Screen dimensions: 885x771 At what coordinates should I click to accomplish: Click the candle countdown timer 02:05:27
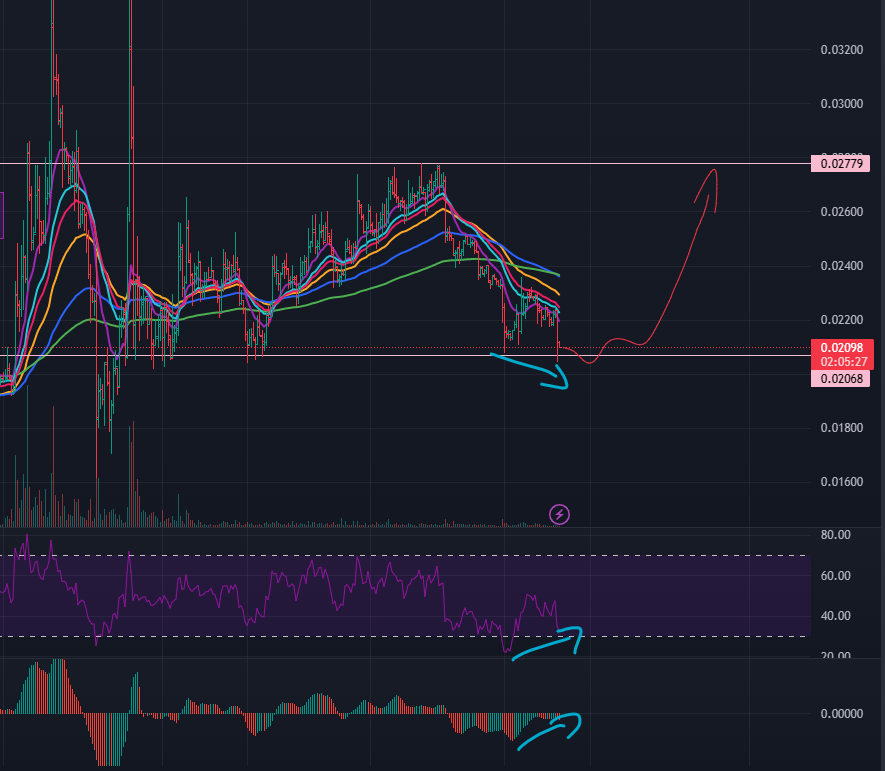tap(842, 362)
